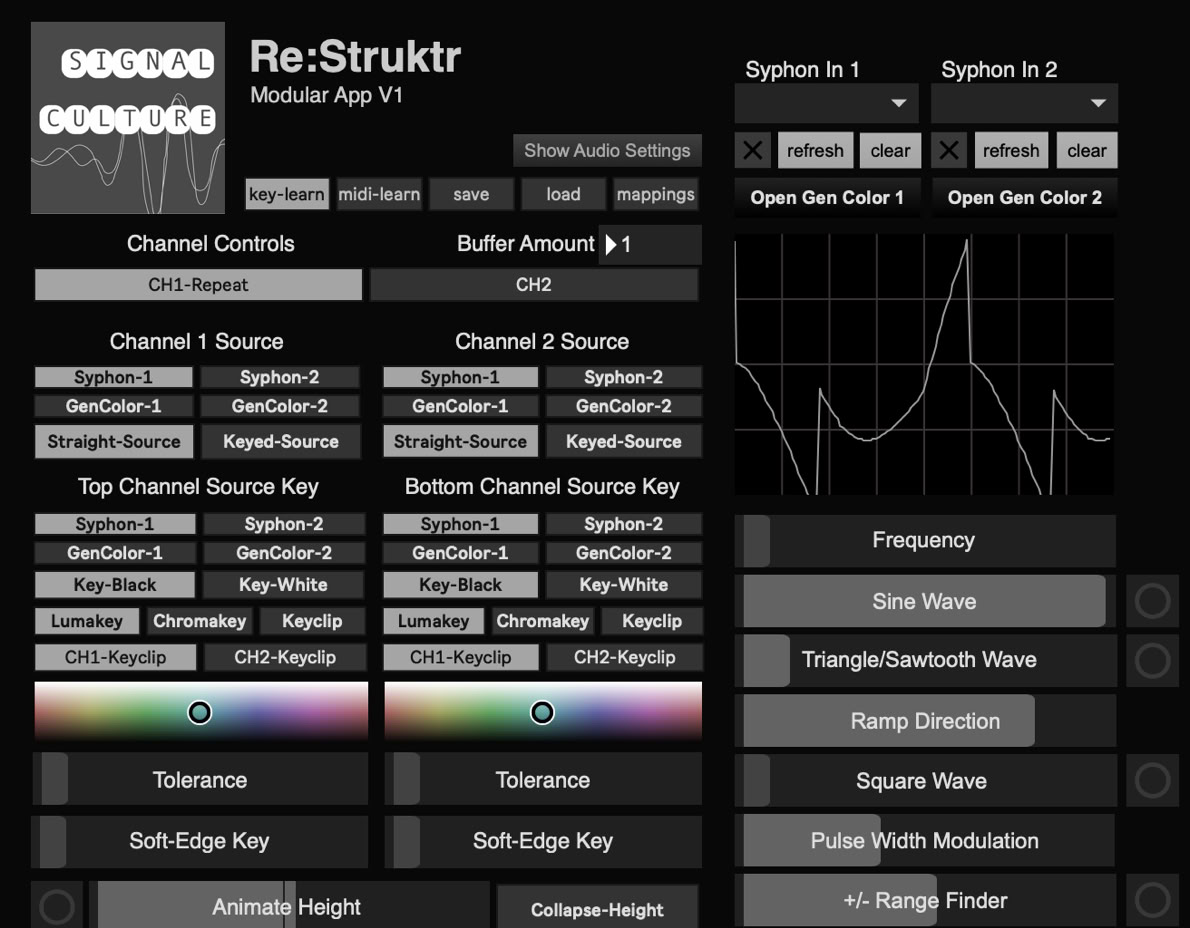Select GenColor-2 for Channel 2 Source
The height and width of the screenshot is (928, 1190).
(623, 406)
